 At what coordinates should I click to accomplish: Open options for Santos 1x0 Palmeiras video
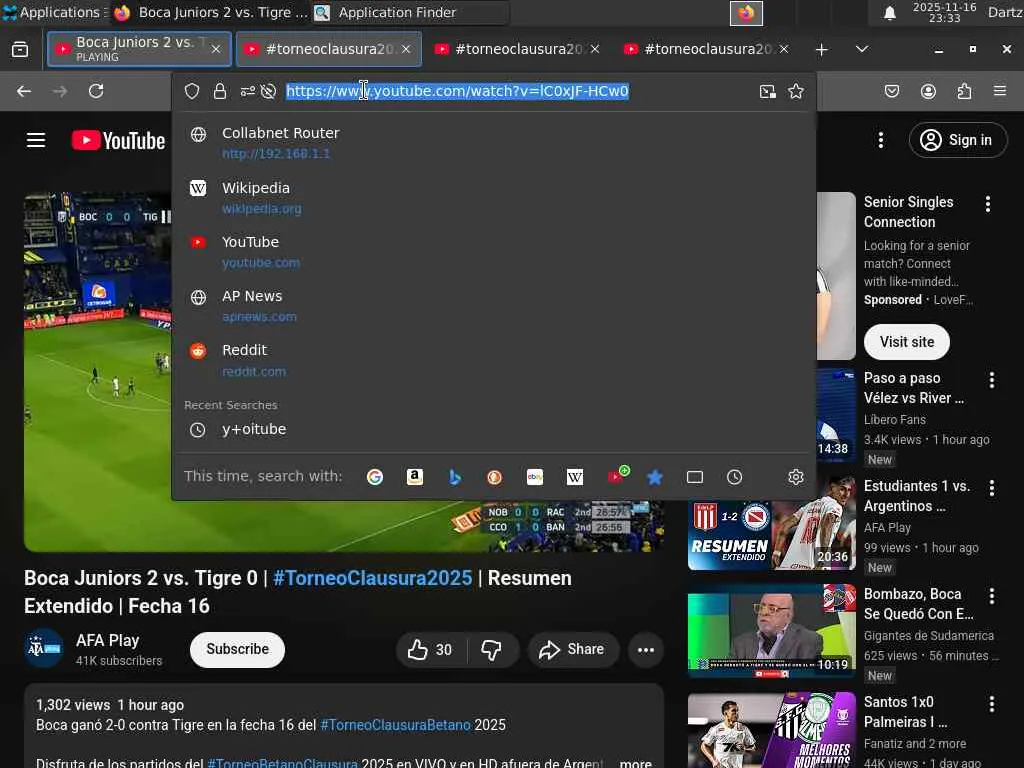point(992,704)
